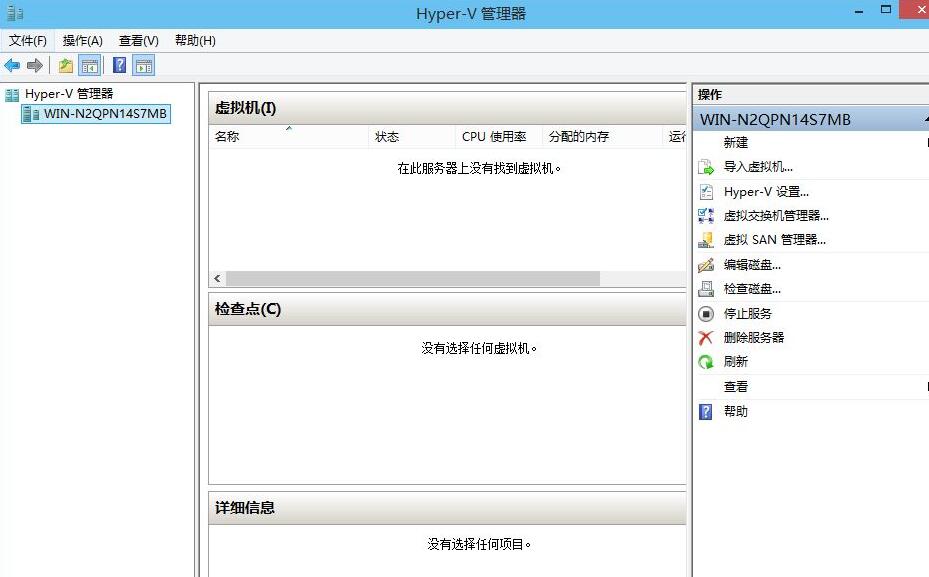This screenshot has width=929, height=577.
Task: Open Hyper-V 设置... action
Action: (766, 192)
